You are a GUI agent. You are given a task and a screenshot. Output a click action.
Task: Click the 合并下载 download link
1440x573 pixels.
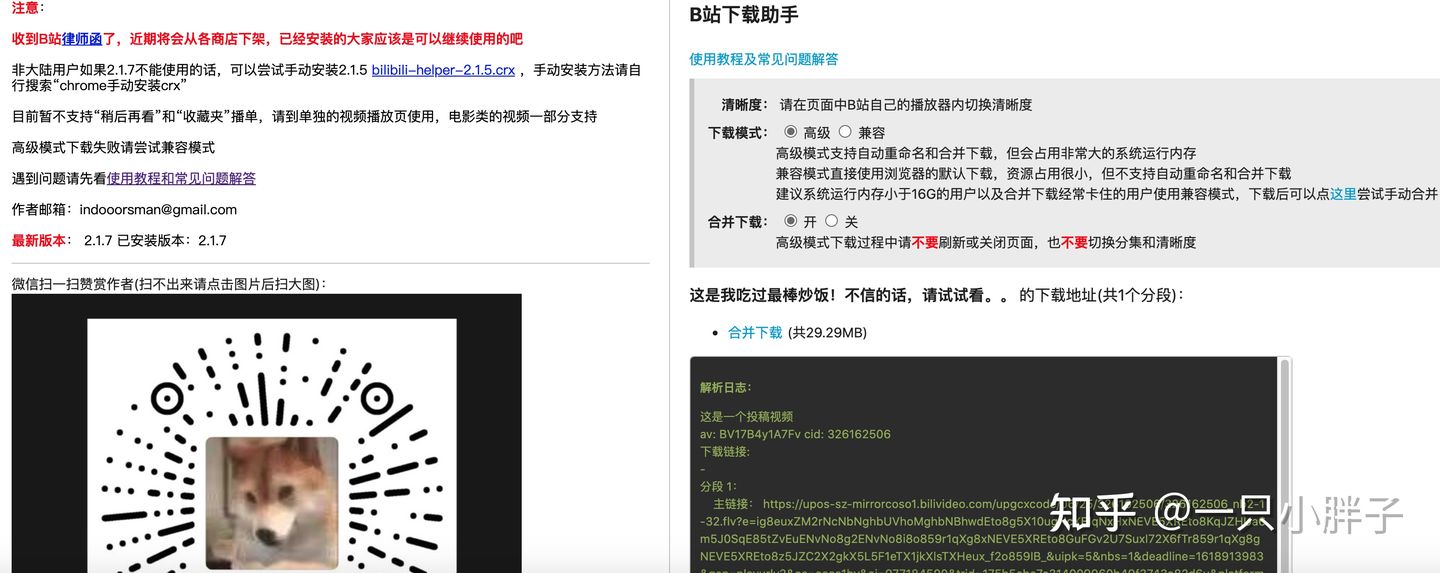(x=755, y=332)
